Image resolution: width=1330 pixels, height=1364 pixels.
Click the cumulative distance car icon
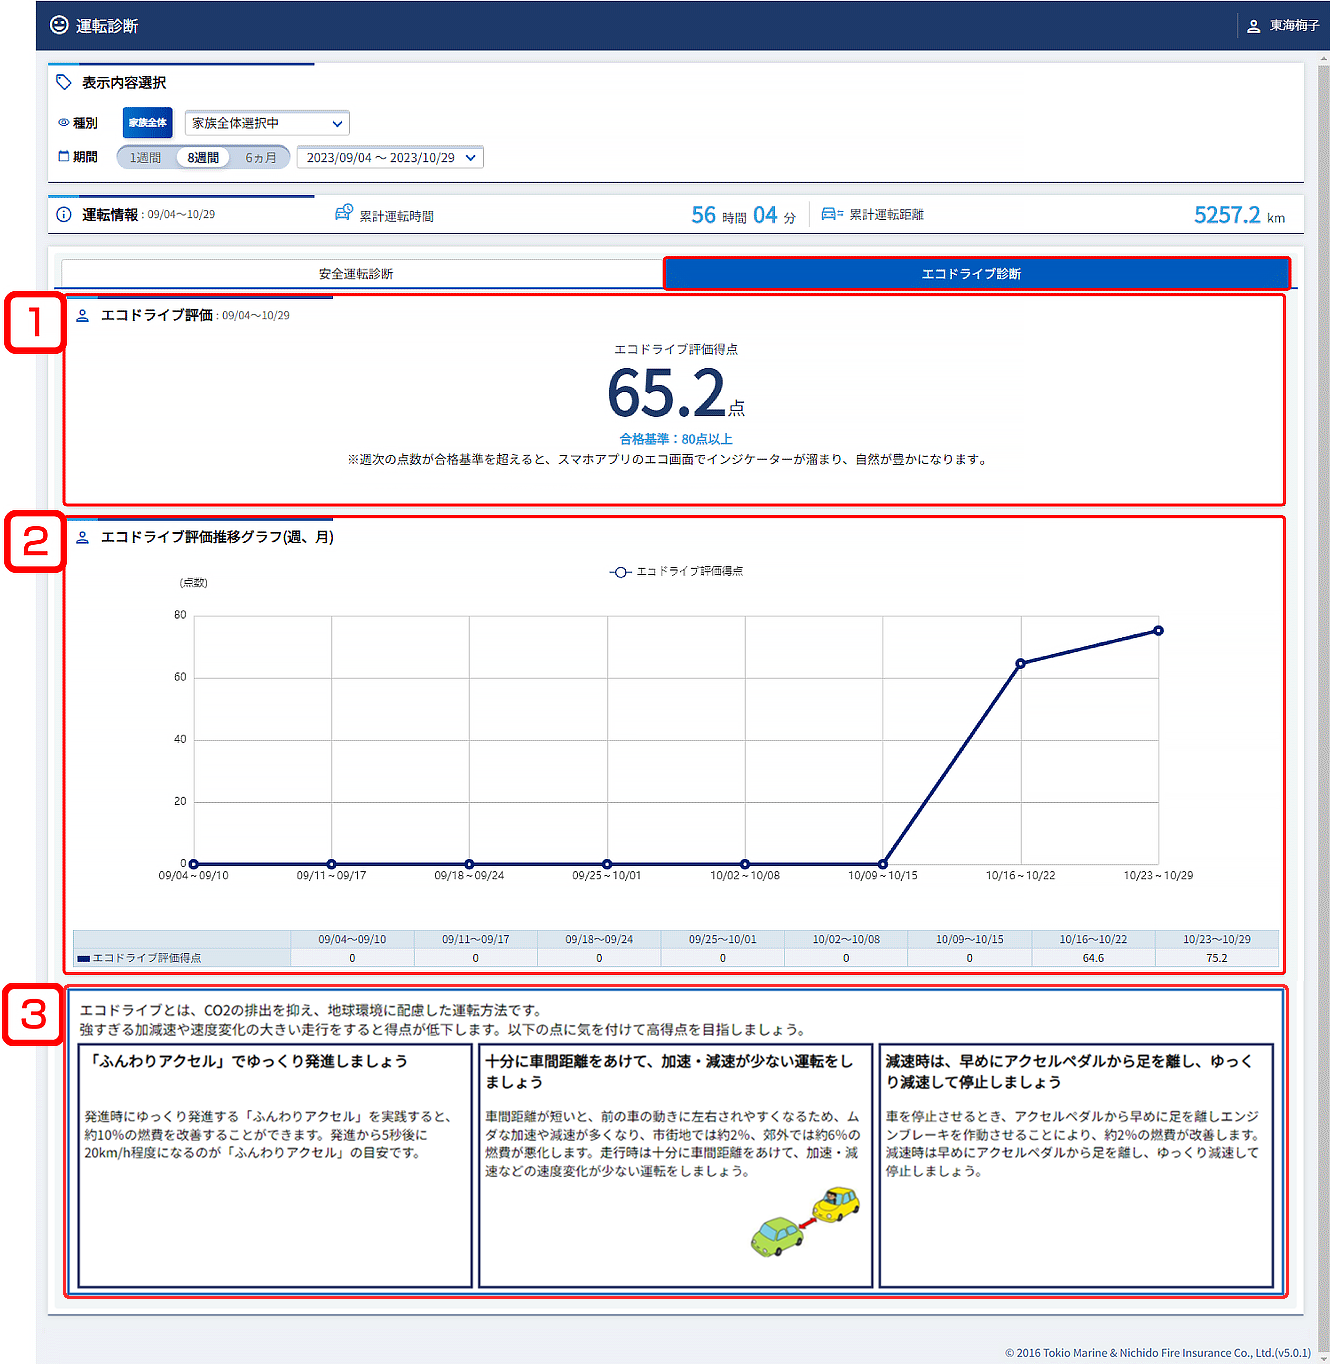click(x=832, y=214)
